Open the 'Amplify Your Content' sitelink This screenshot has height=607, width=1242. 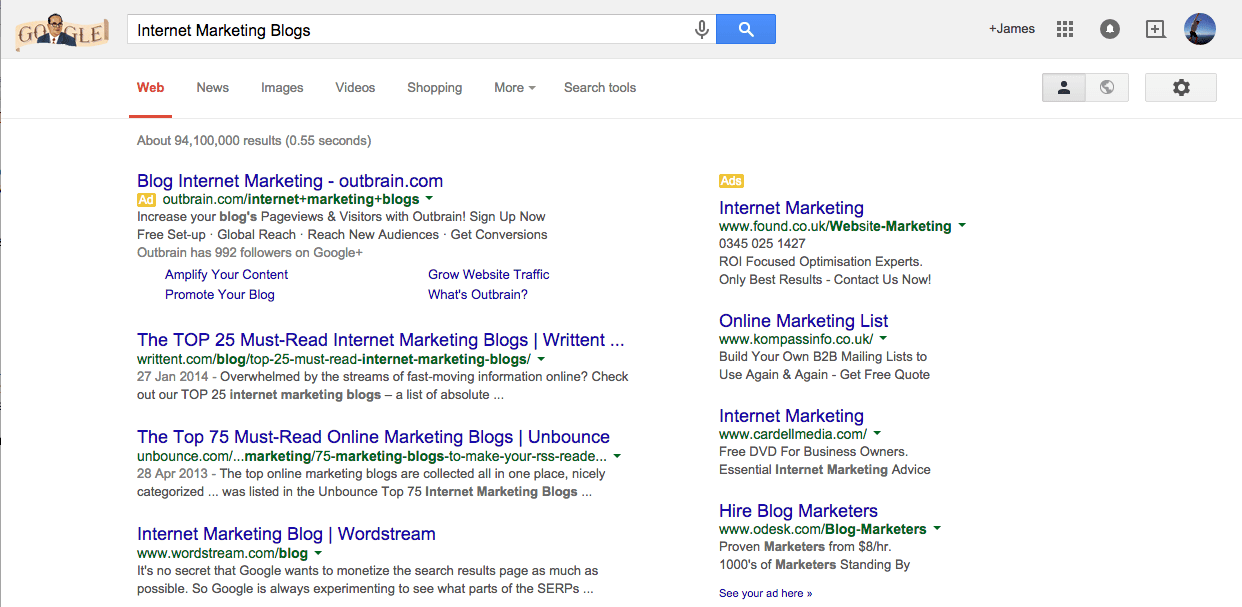226,274
